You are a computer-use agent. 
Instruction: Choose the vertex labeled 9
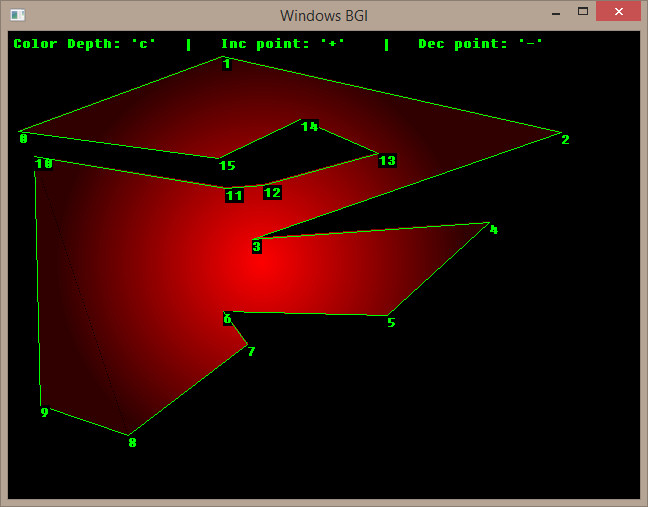[44, 412]
